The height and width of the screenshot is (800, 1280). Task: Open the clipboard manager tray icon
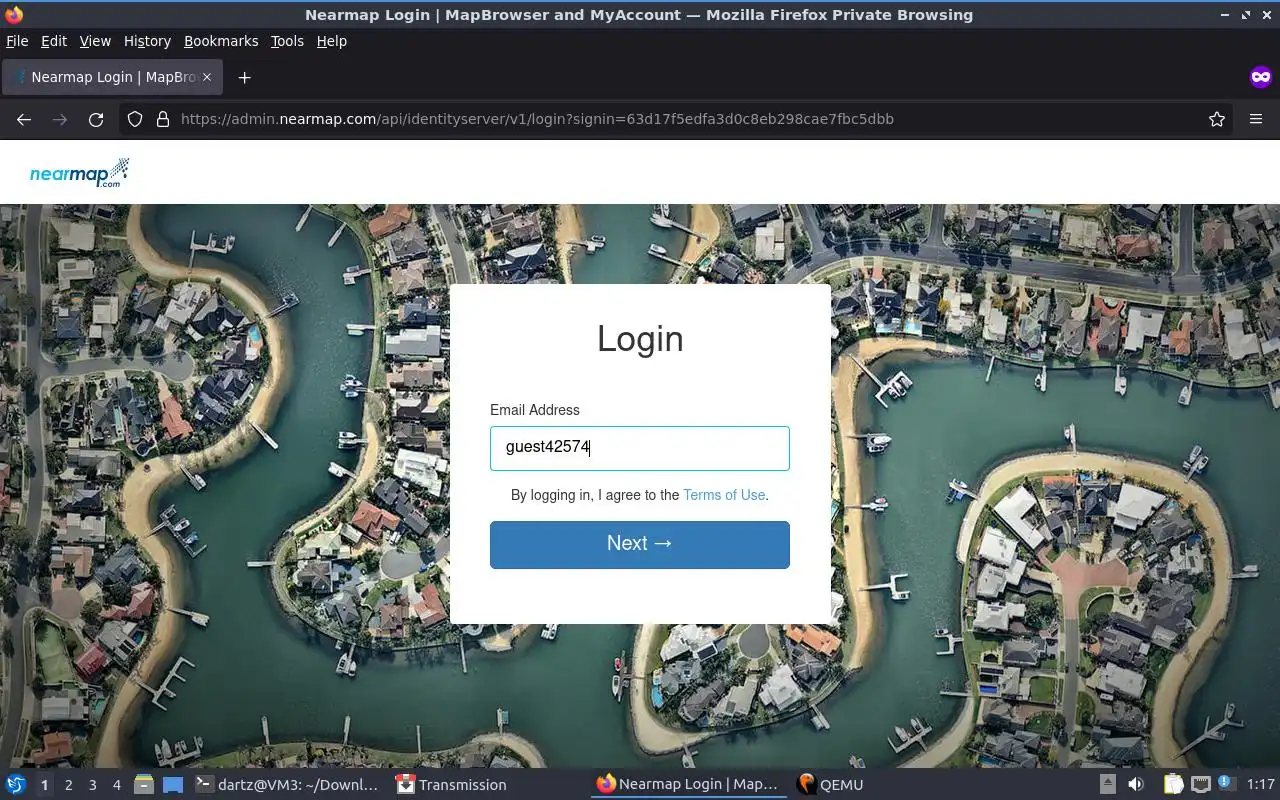(1173, 785)
